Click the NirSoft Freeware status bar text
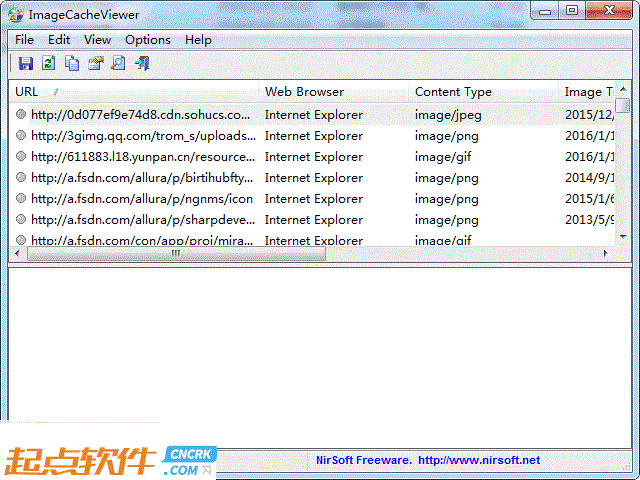Image resolution: width=640 pixels, height=480 pixels. 364,460
